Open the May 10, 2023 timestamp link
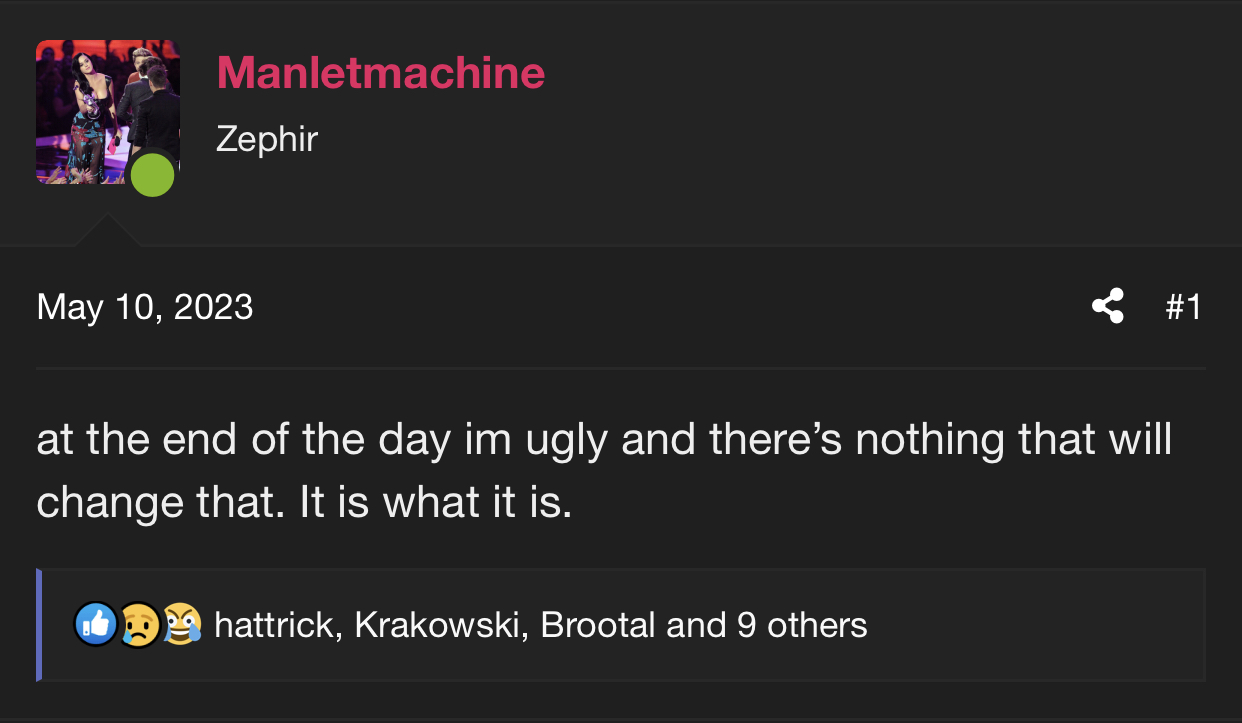1242x723 pixels. click(x=145, y=306)
